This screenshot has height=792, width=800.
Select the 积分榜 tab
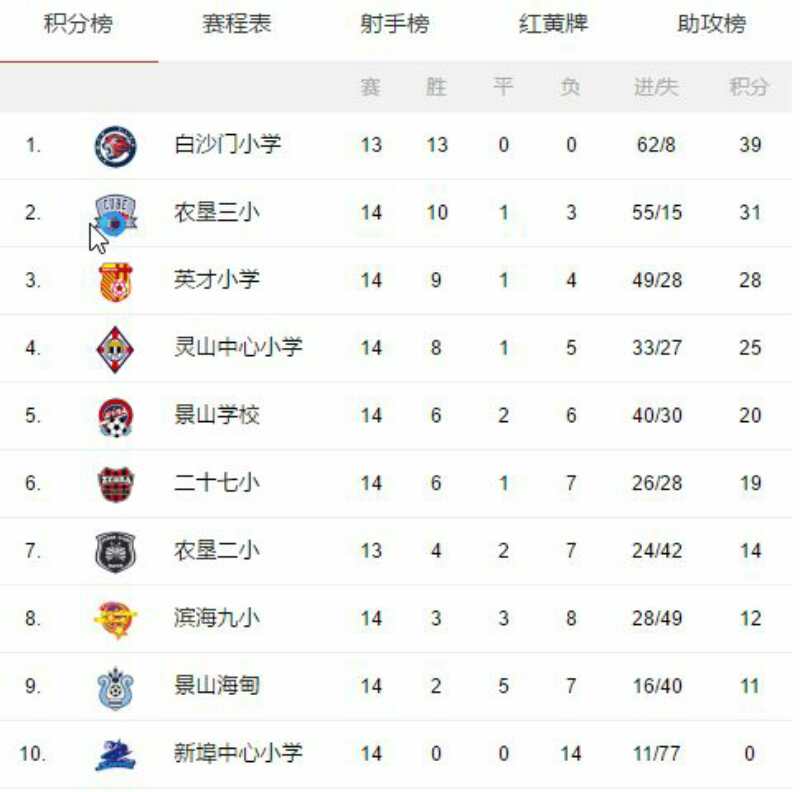[79, 23]
